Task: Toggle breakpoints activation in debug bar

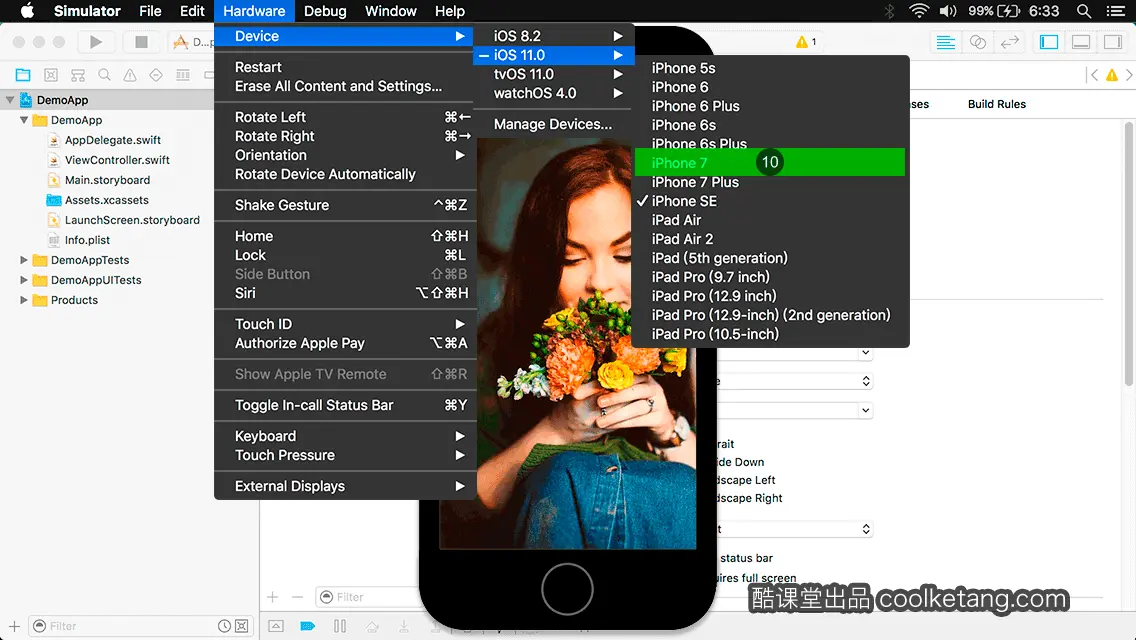Action: click(308, 626)
